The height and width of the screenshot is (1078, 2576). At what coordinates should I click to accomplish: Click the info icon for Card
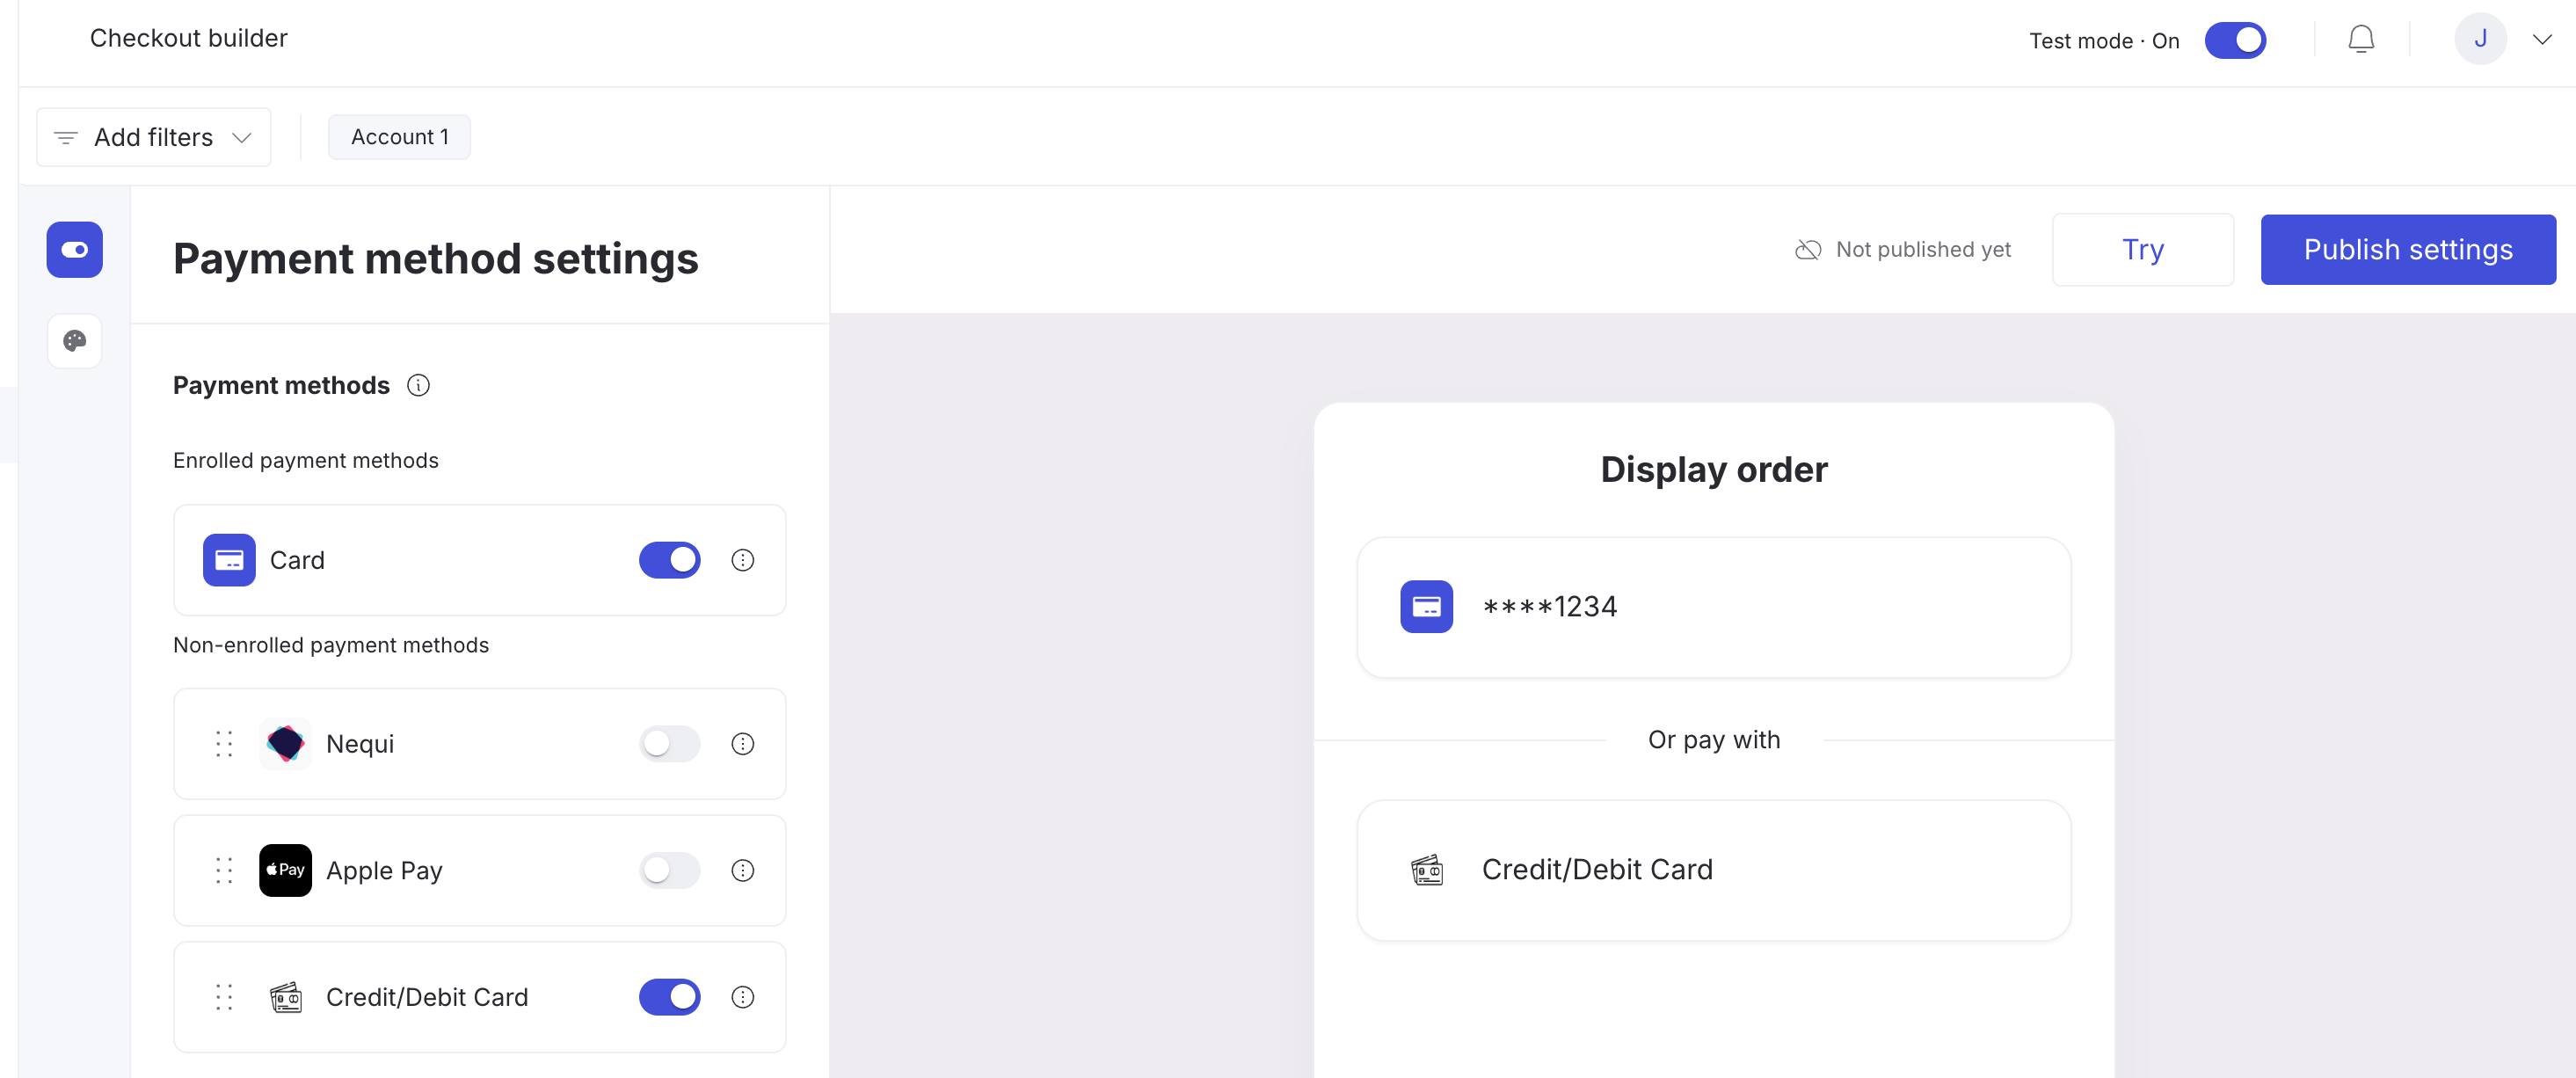(742, 560)
